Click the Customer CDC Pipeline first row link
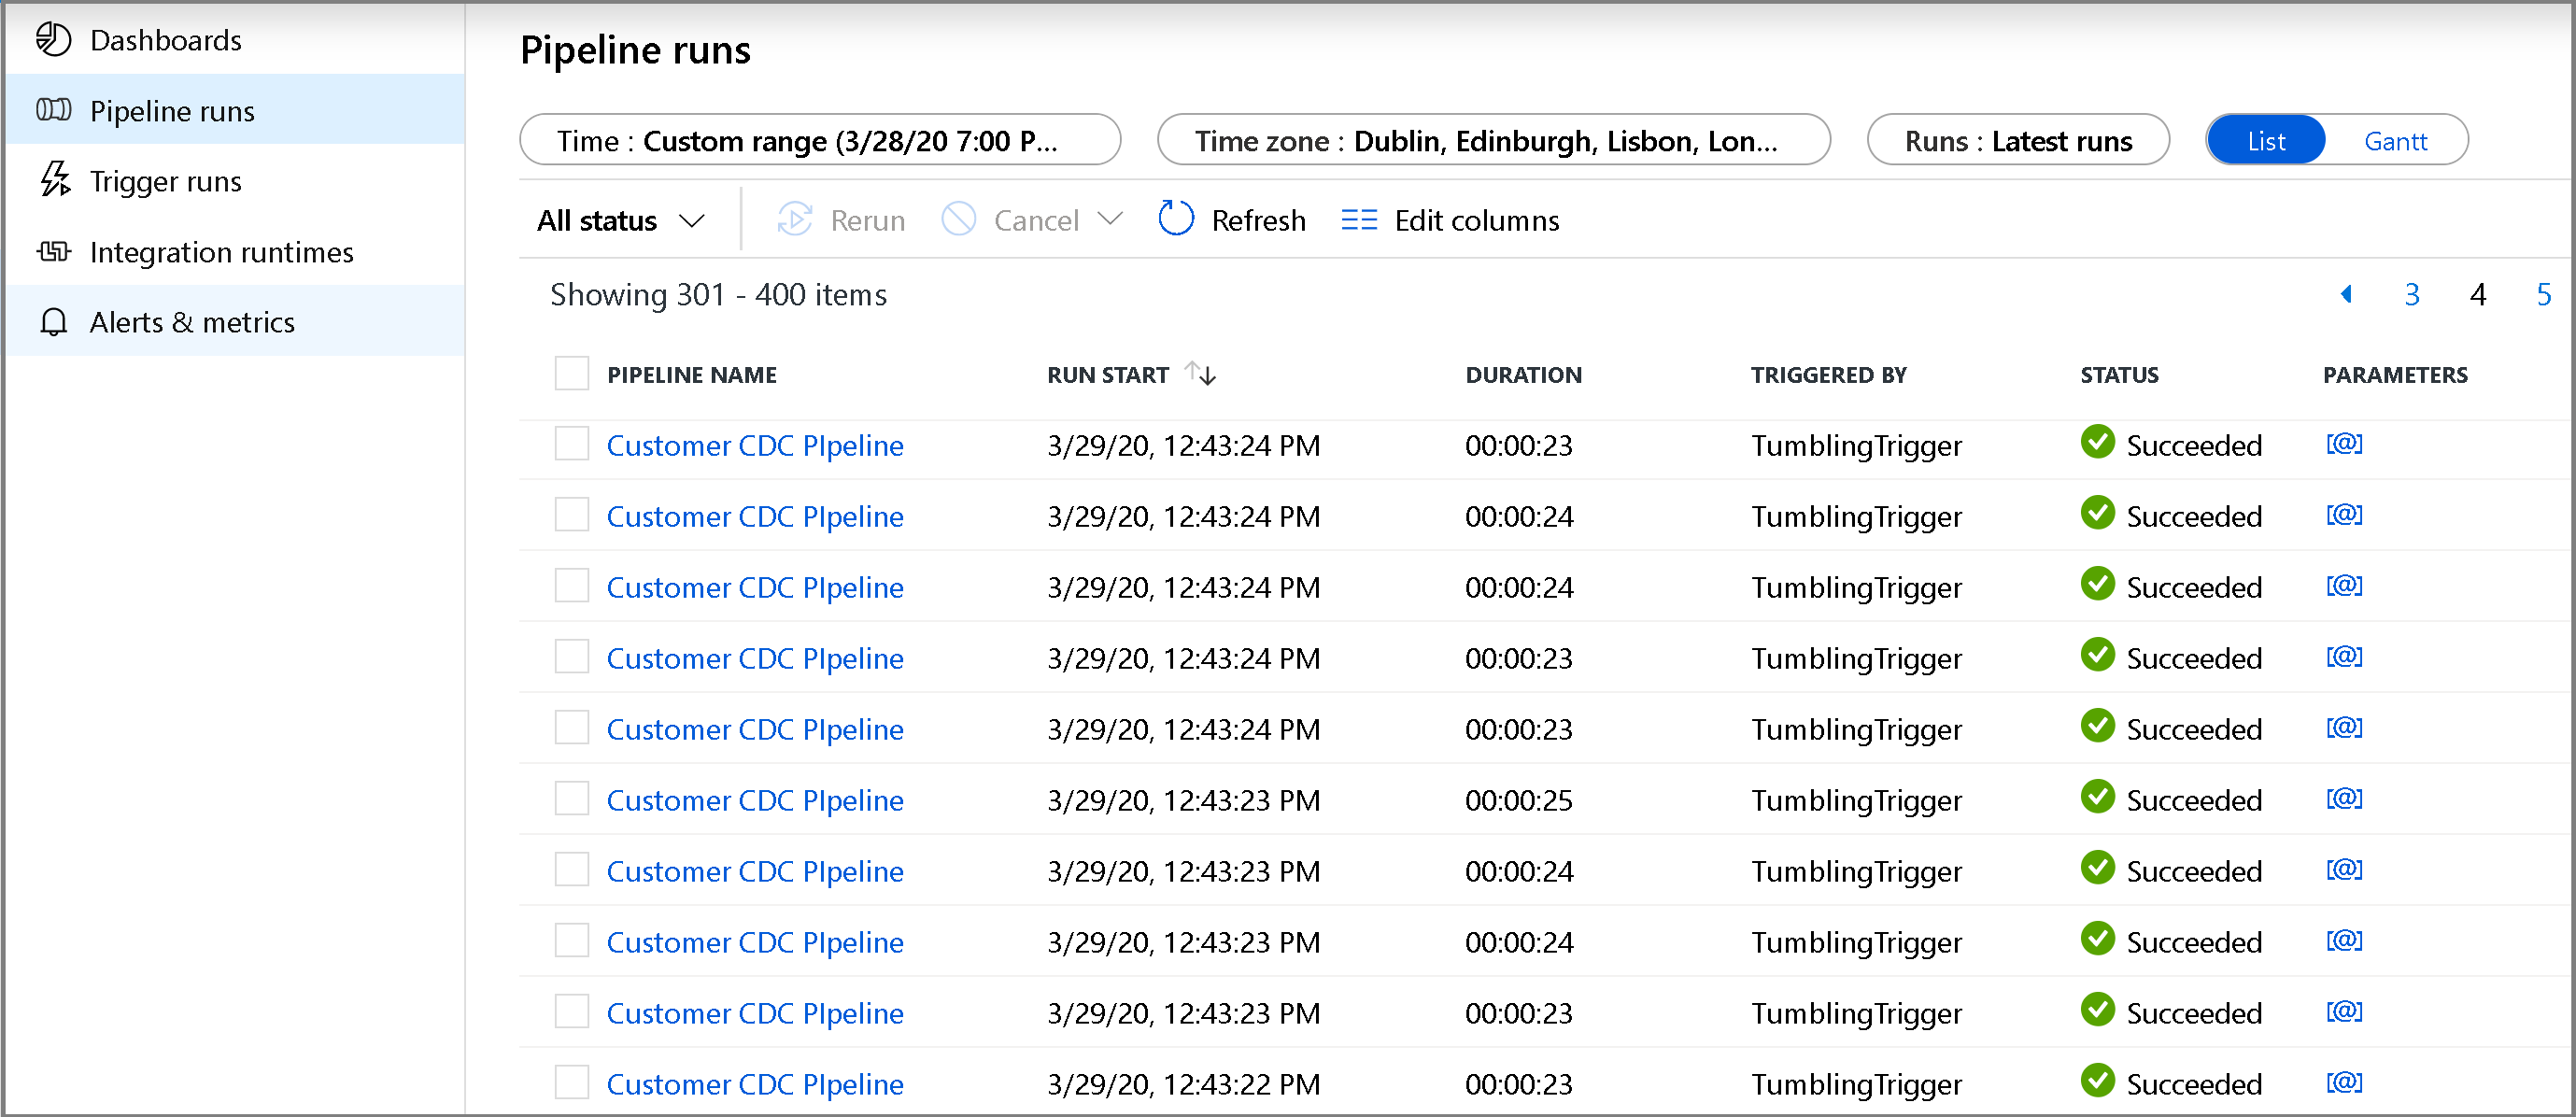The height and width of the screenshot is (1117, 2576). 756,445
